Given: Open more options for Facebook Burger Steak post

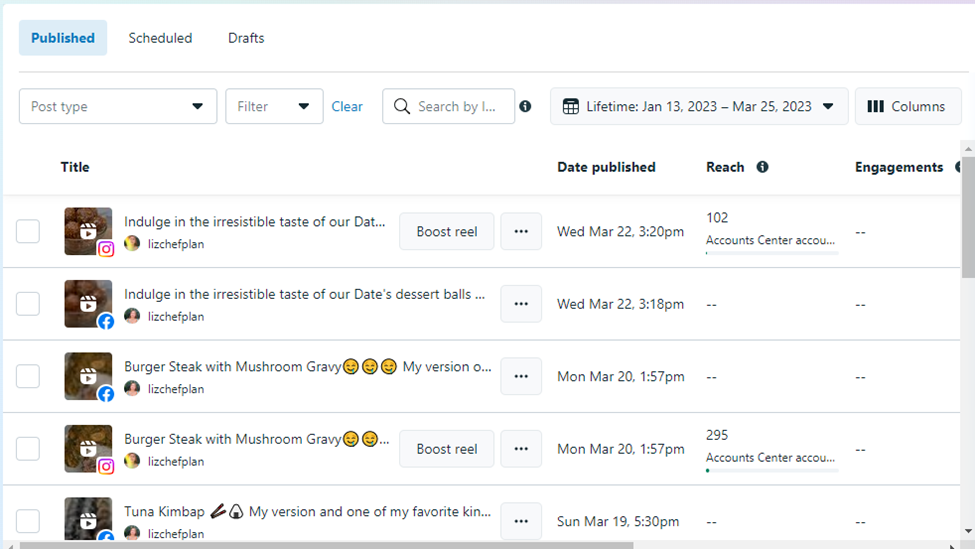Looking at the screenshot, I should click(521, 376).
